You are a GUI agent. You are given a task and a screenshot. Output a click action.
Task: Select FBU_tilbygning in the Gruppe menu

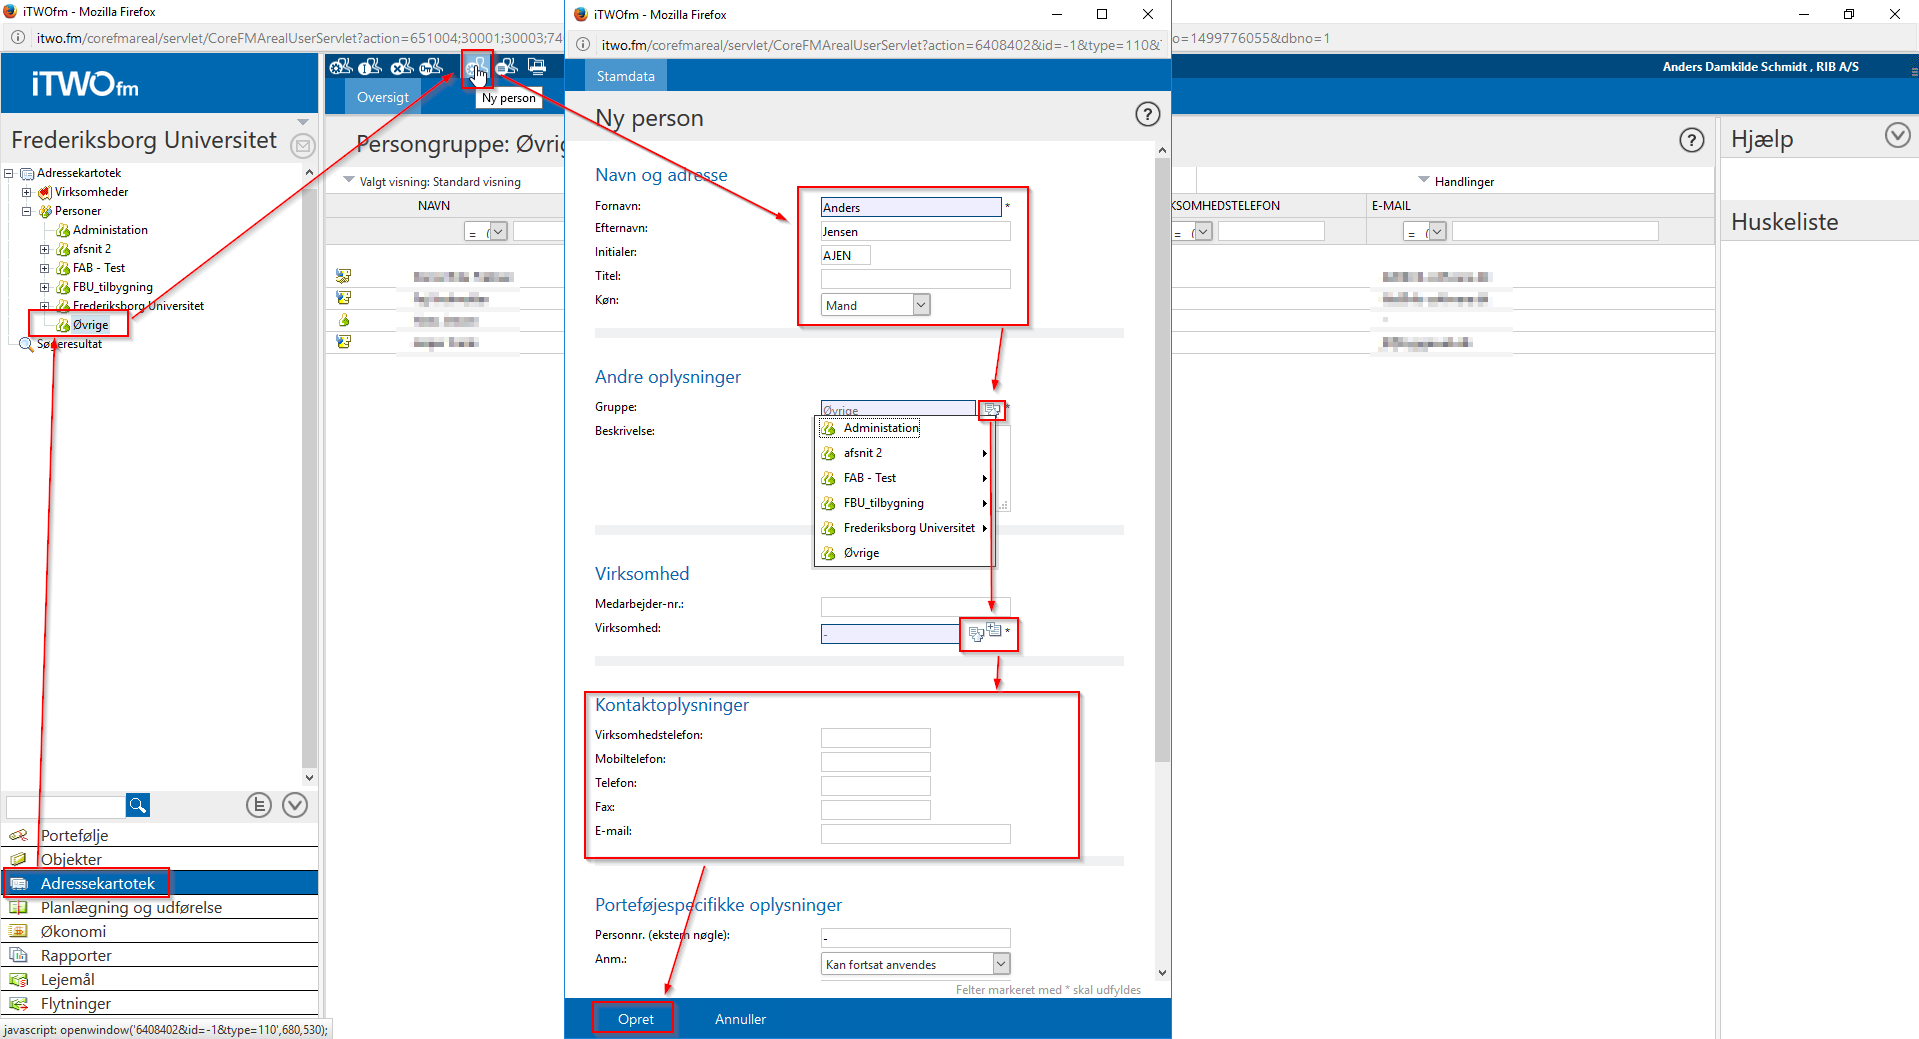point(883,503)
